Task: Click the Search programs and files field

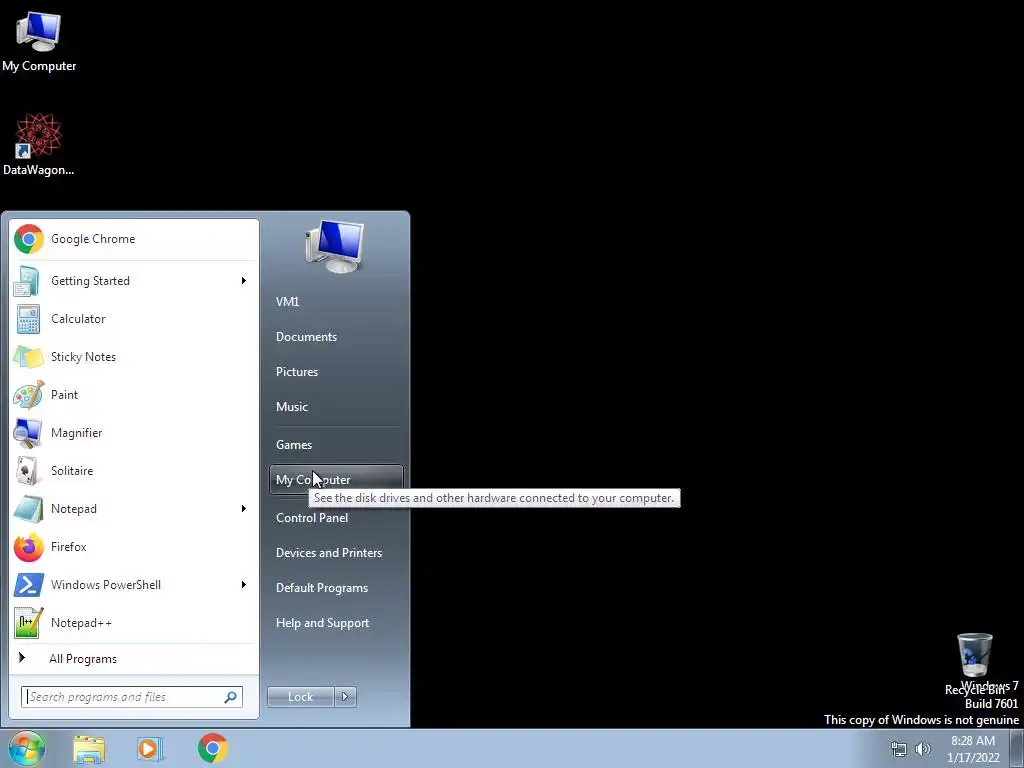Action: [x=131, y=697]
